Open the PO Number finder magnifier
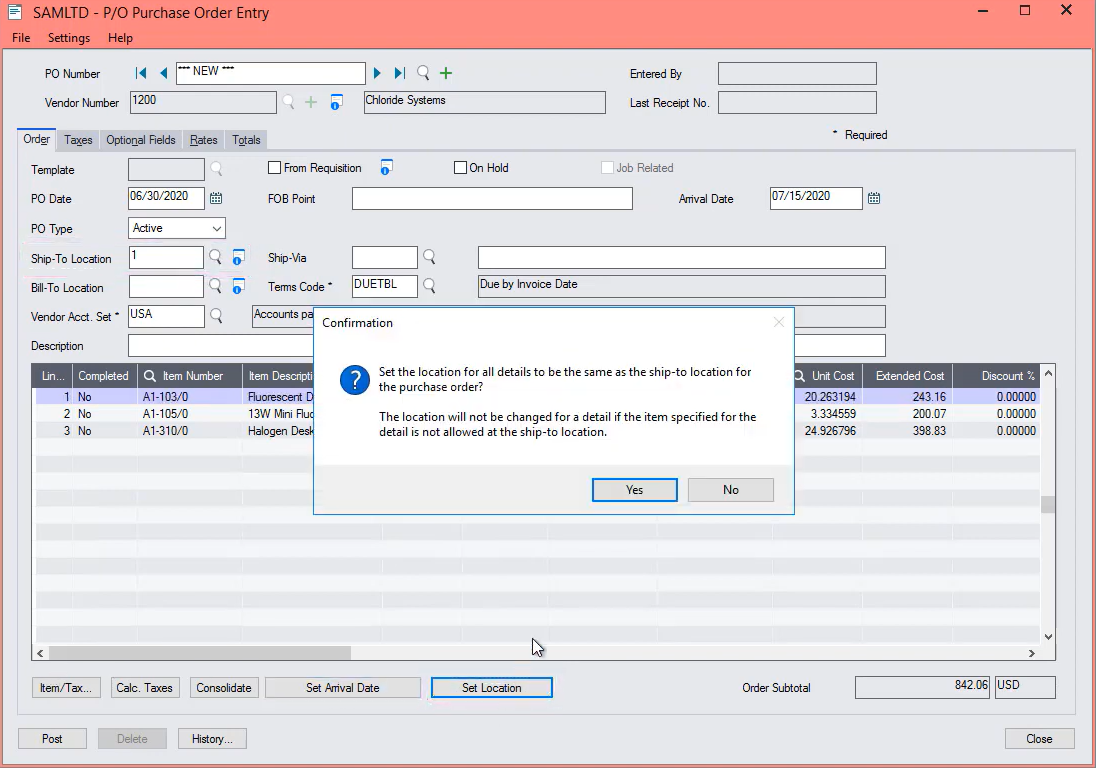 (422, 72)
